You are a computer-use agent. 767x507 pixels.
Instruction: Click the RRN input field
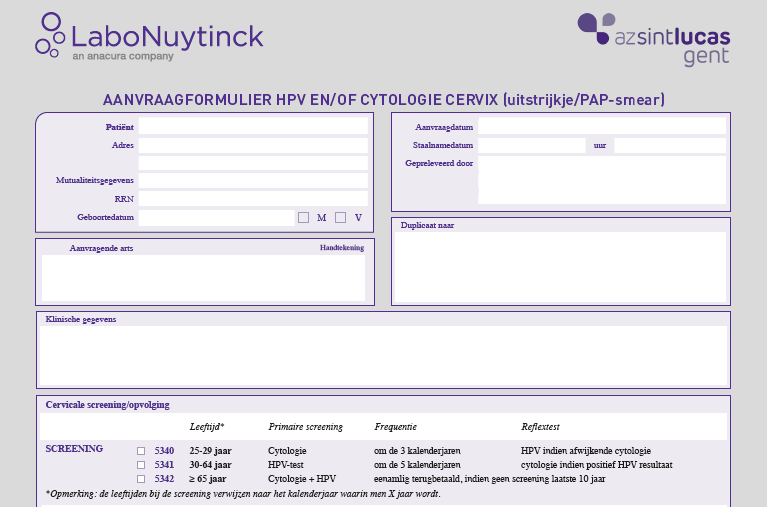(253, 199)
